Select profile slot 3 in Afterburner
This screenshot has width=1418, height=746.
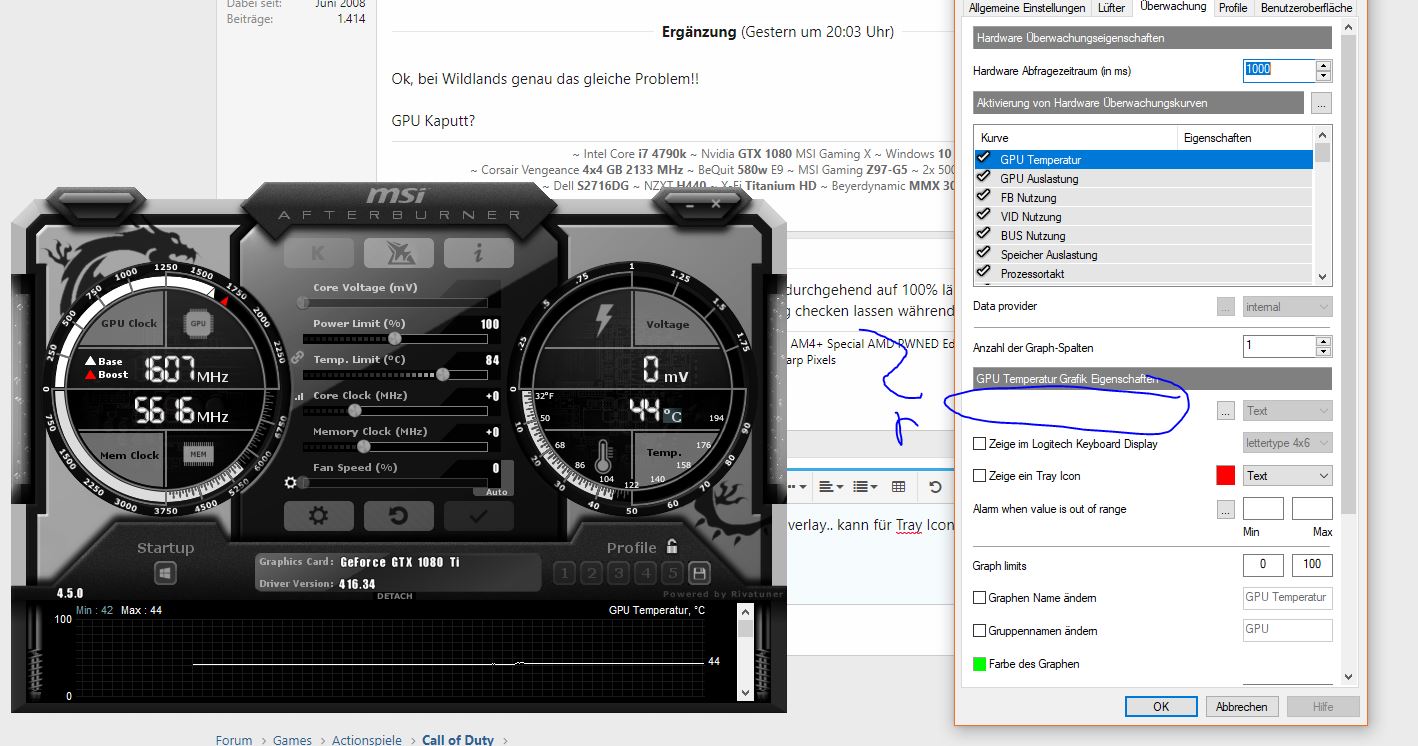click(x=618, y=573)
